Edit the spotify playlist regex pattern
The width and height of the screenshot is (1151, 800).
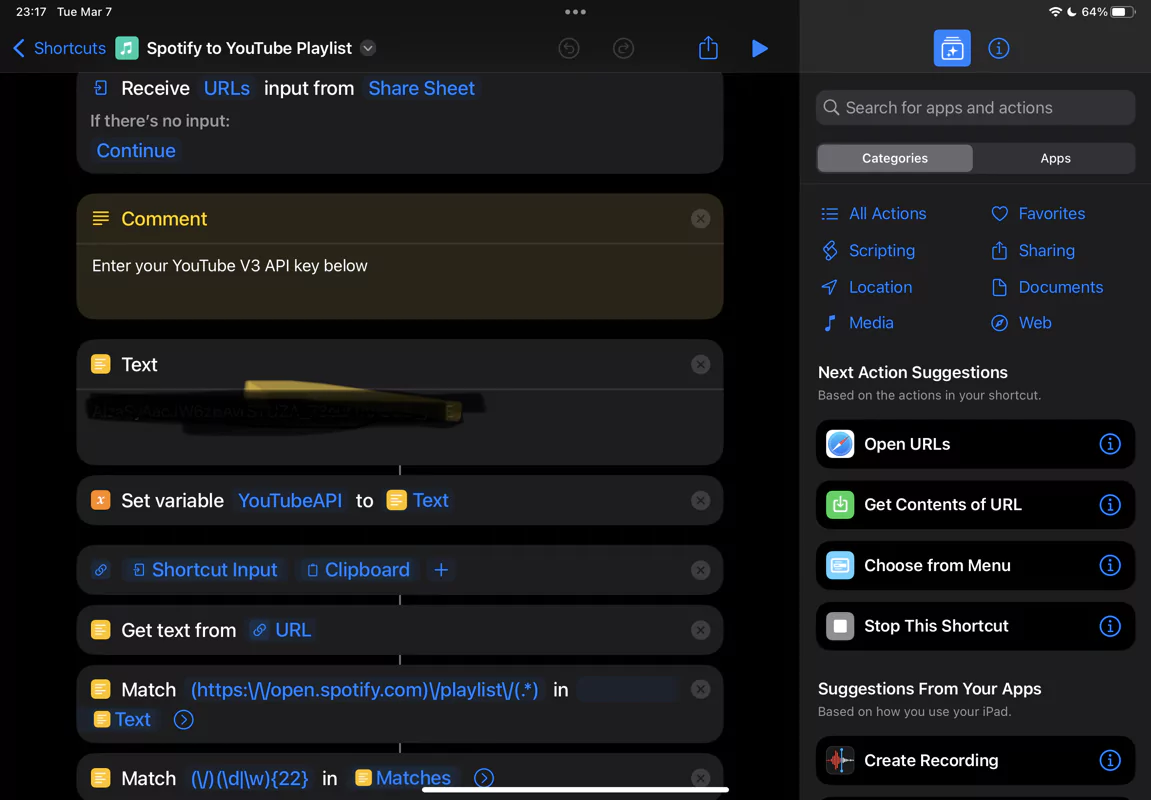point(365,690)
